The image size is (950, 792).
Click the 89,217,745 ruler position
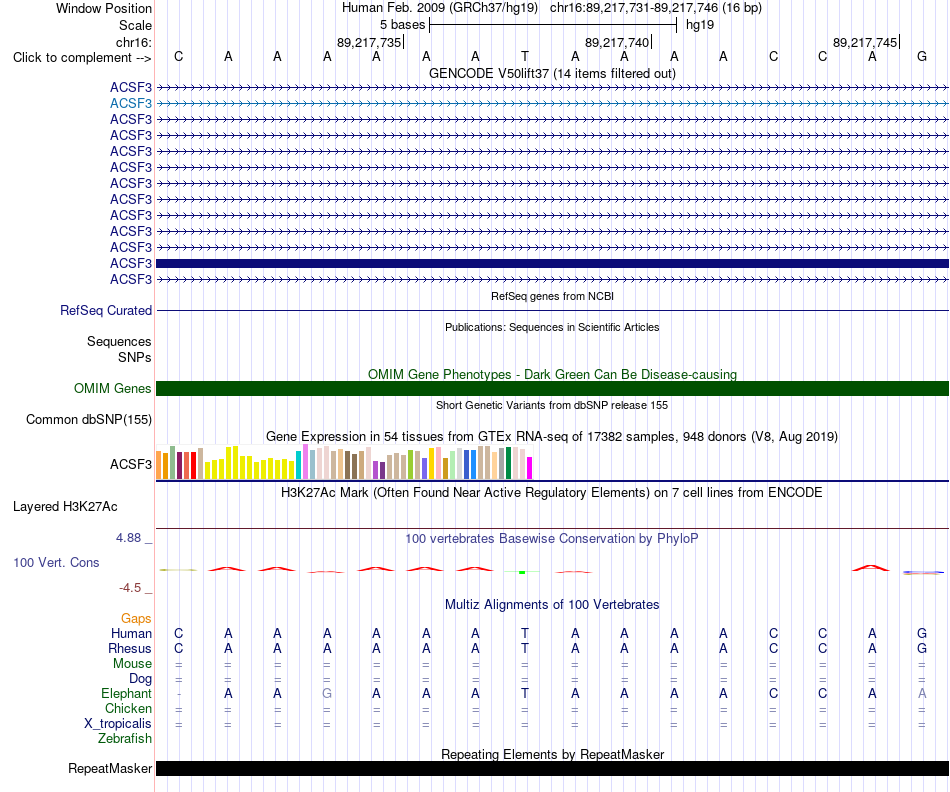865,42
